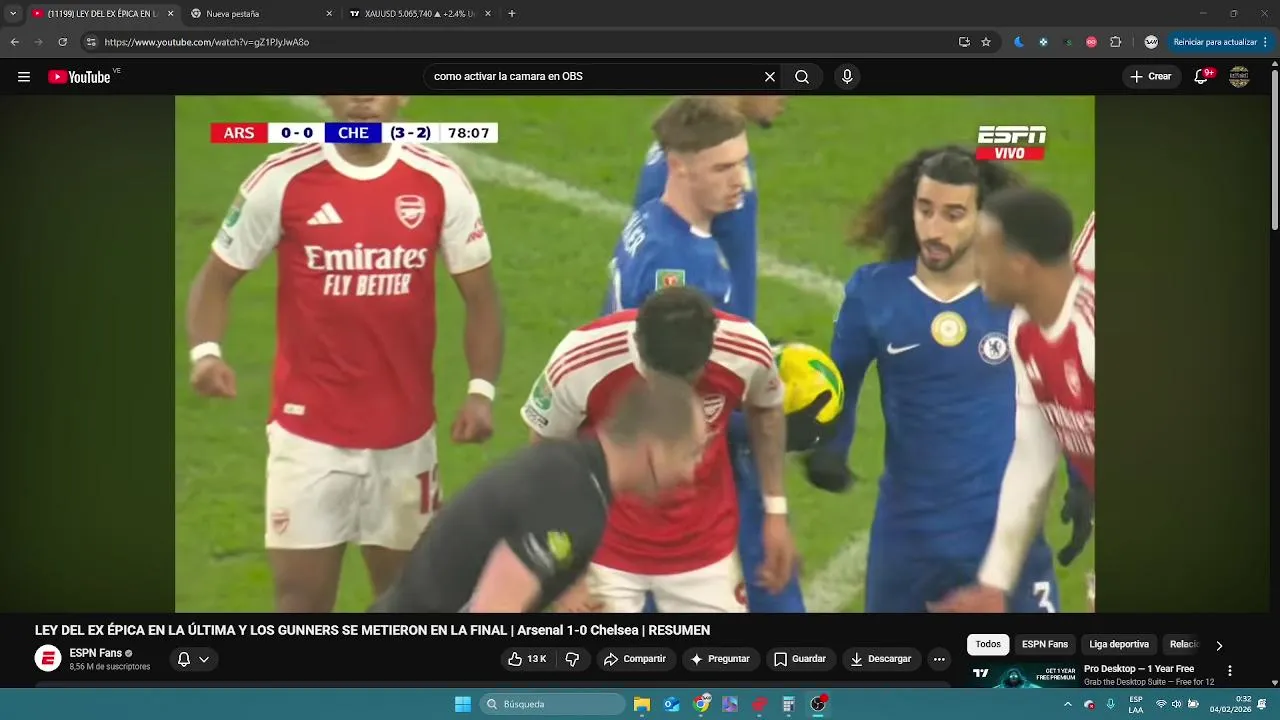
Task: Open the ESPN Fans channel name link
Action: pos(96,653)
